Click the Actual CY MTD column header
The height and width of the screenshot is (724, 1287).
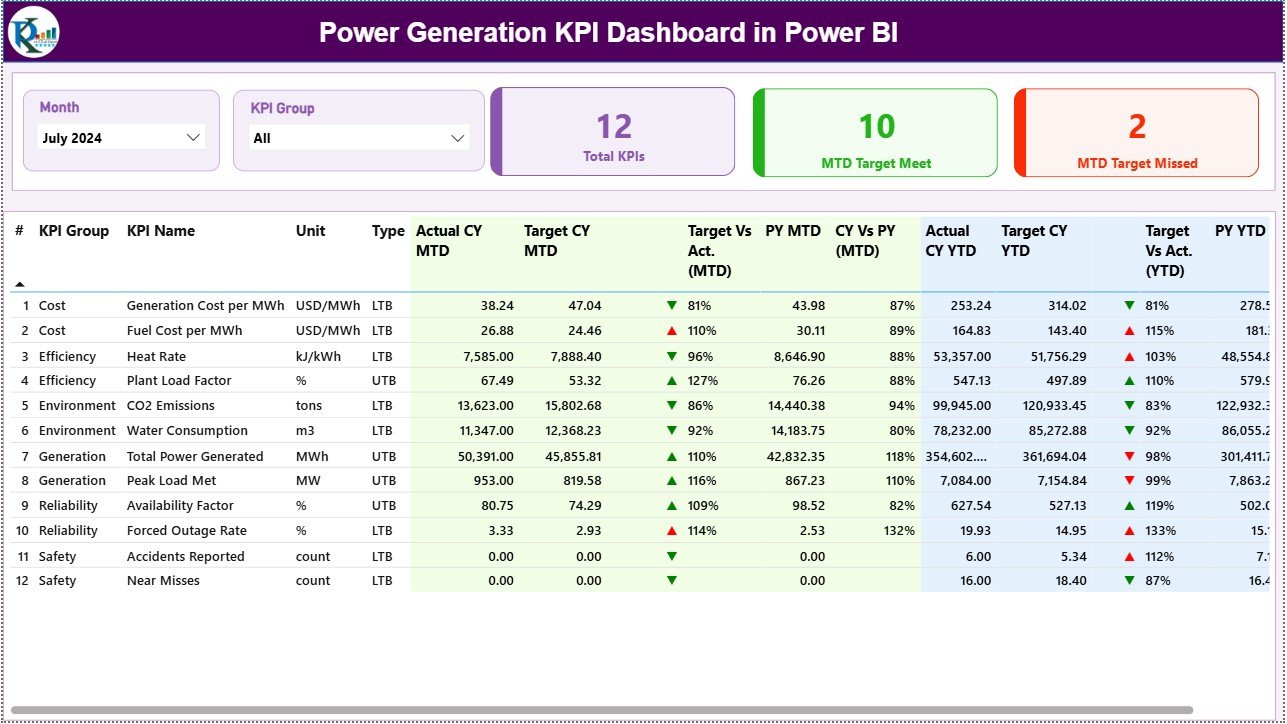coord(449,241)
